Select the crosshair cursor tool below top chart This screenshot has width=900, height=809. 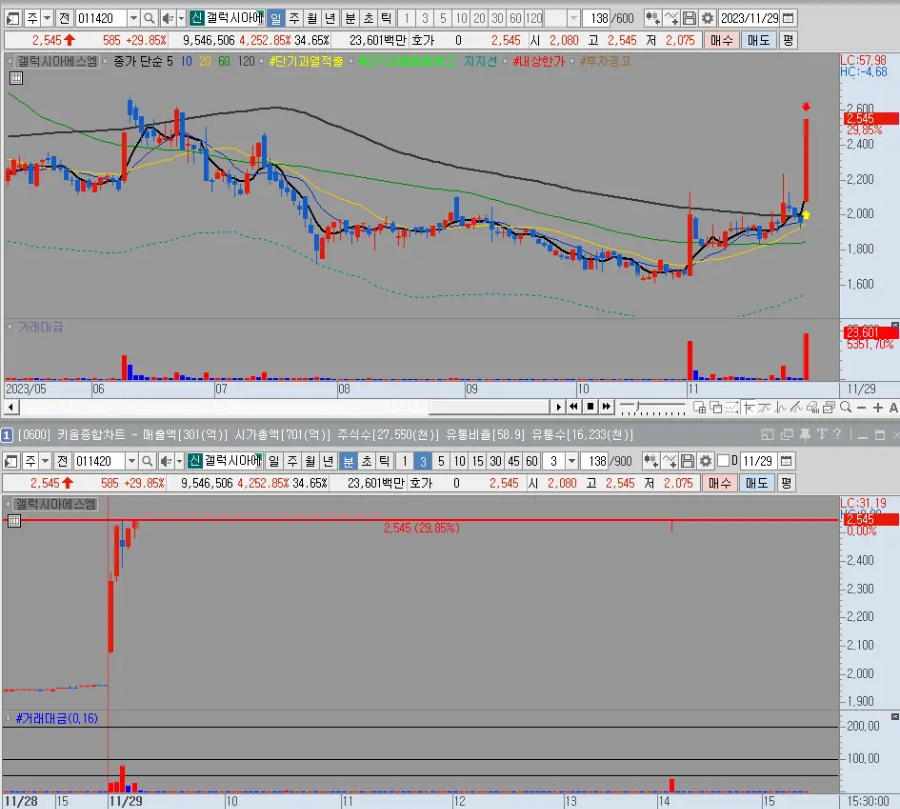[x=748, y=408]
